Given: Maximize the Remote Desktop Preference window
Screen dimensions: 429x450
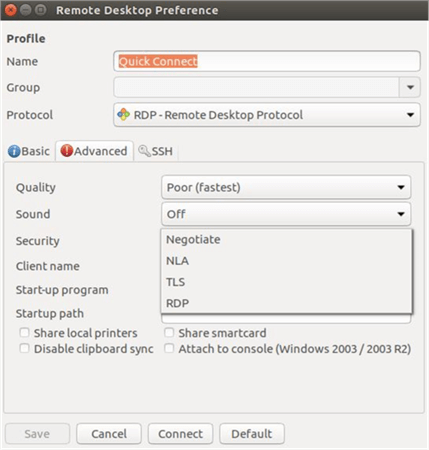Looking at the screenshot, I should [41, 10].
